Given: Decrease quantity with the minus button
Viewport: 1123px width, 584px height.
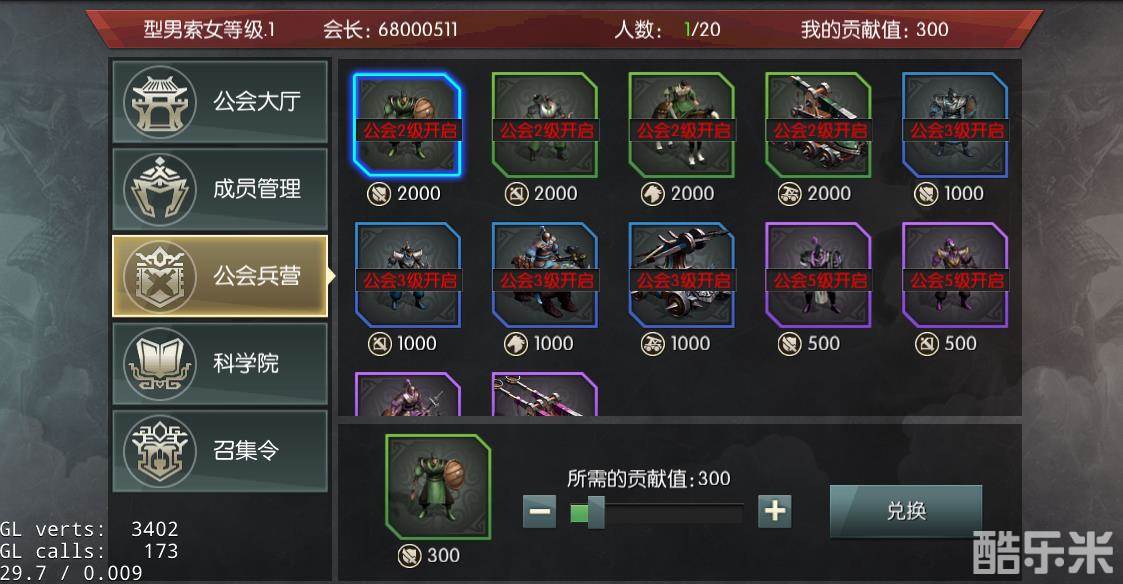Looking at the screenshot, I should (x=539, y=512).
